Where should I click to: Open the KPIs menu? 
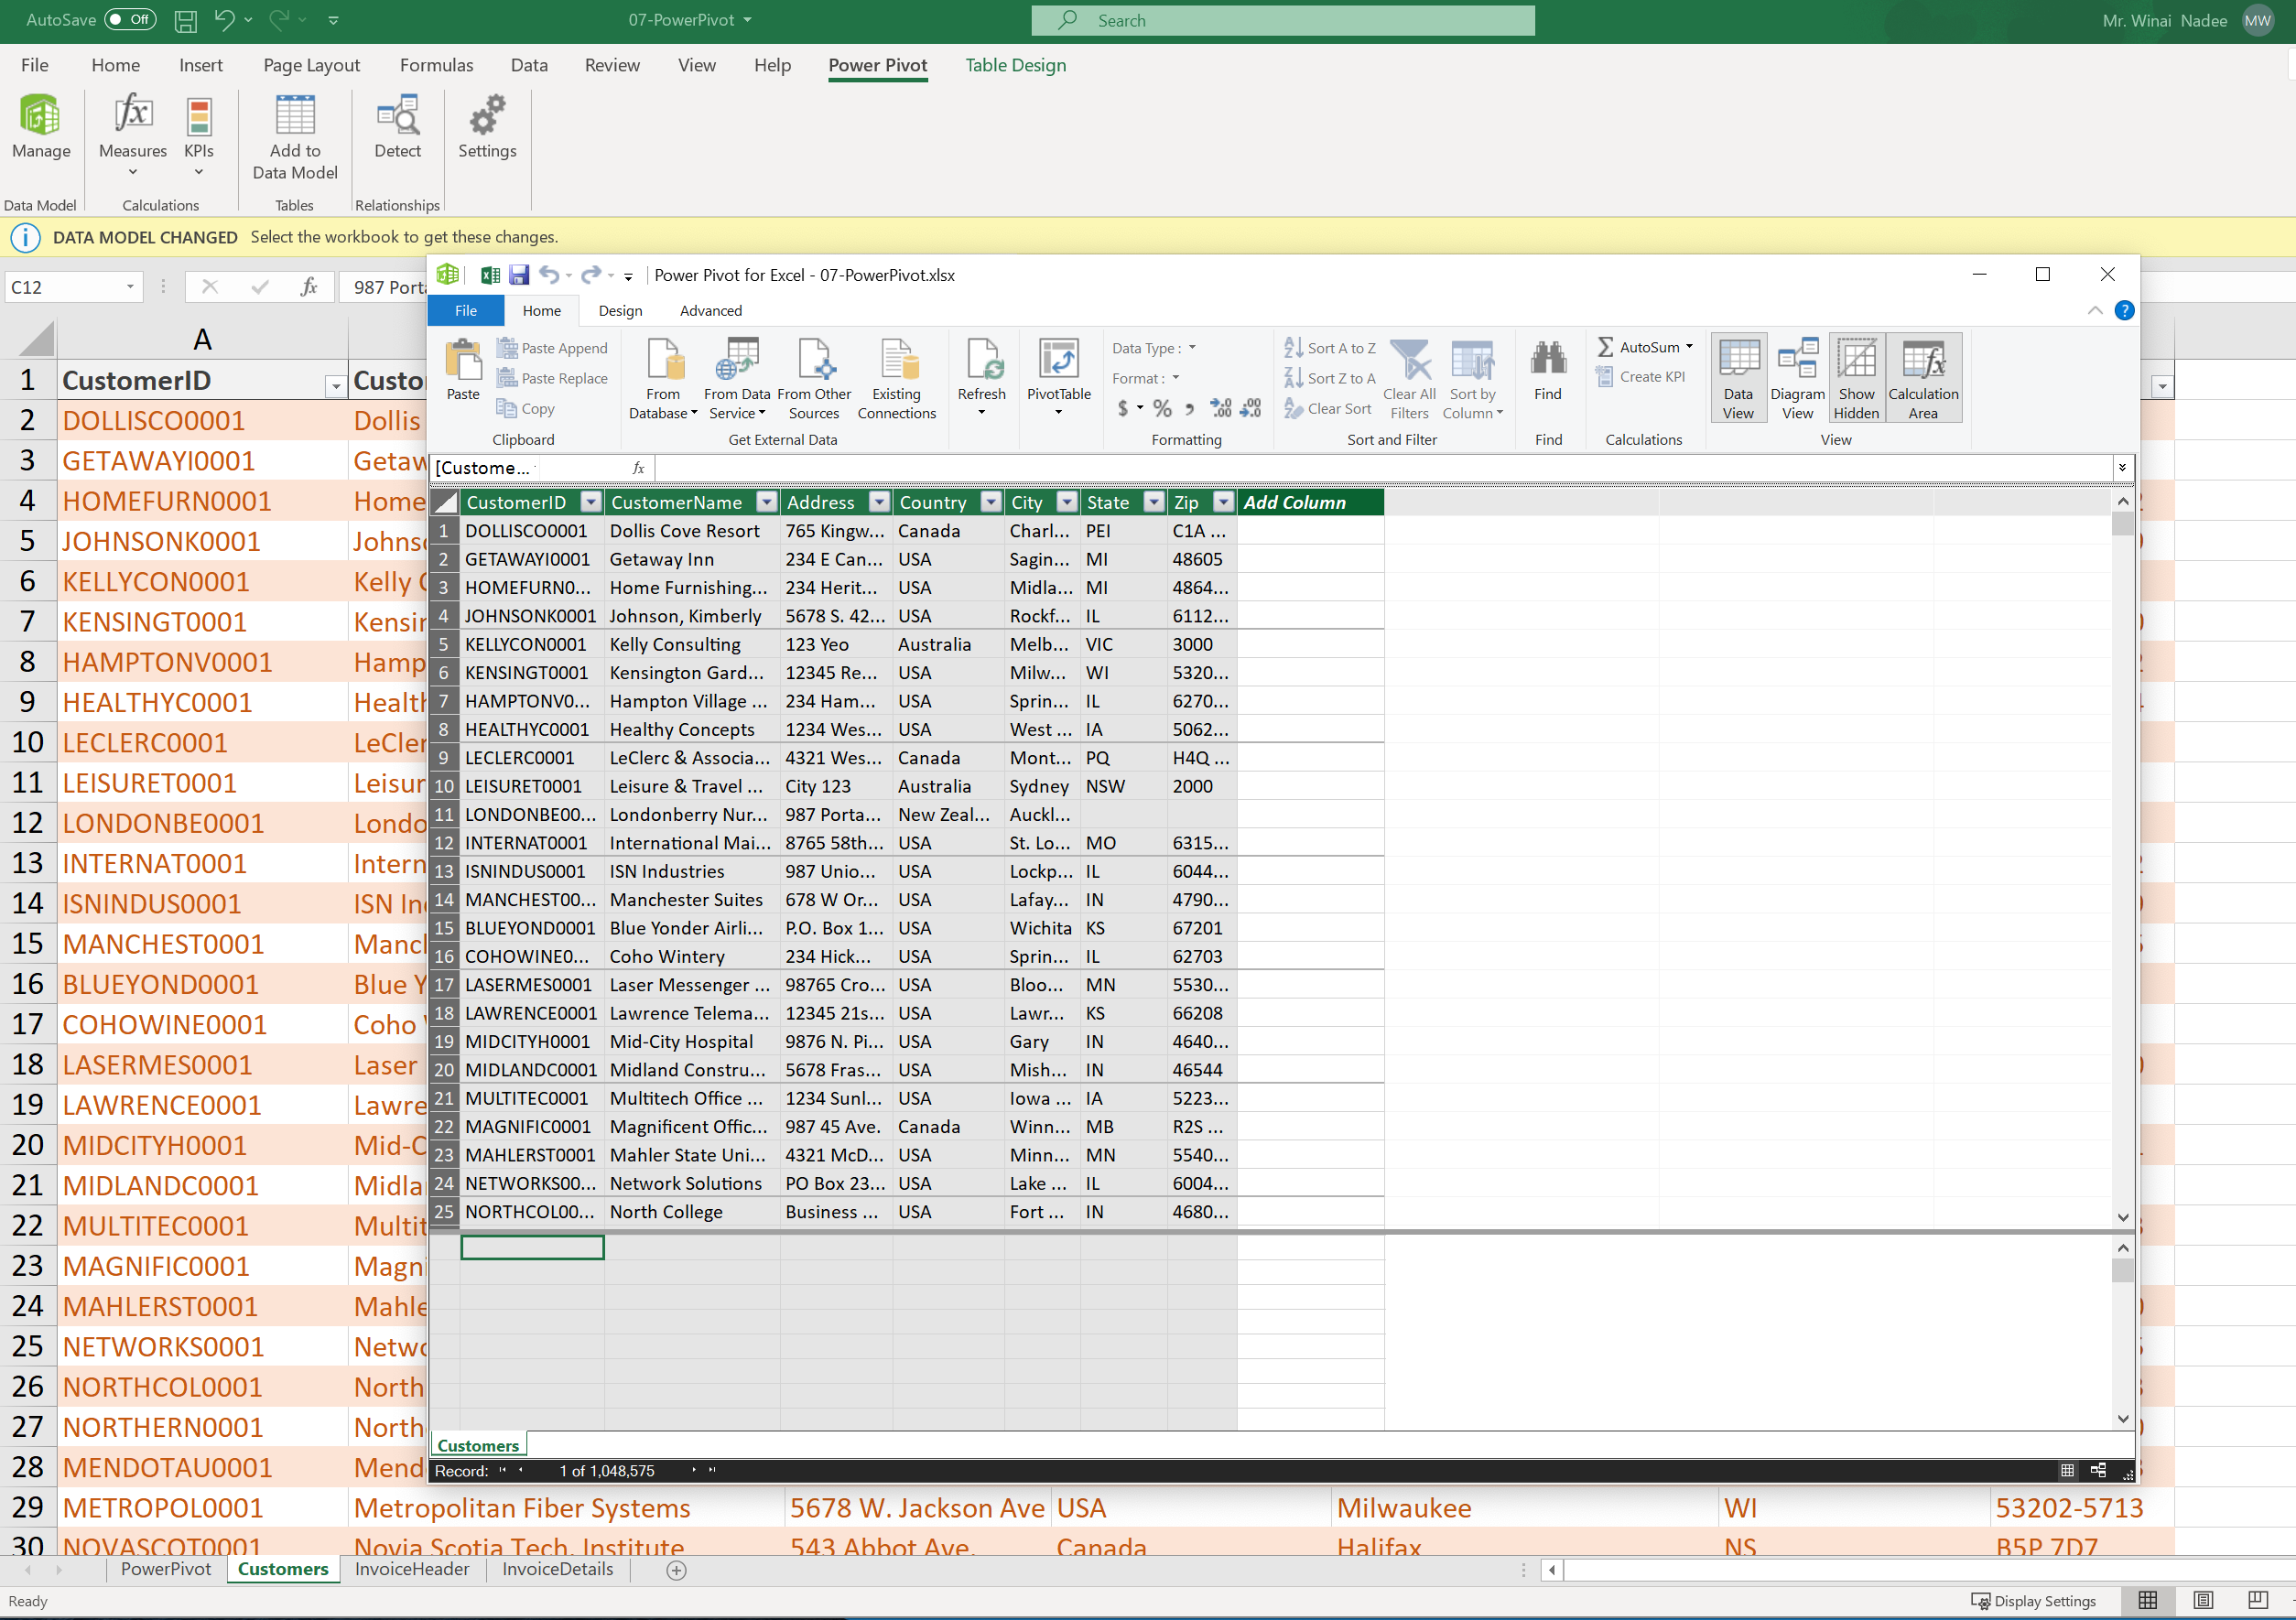coord(199,135)
